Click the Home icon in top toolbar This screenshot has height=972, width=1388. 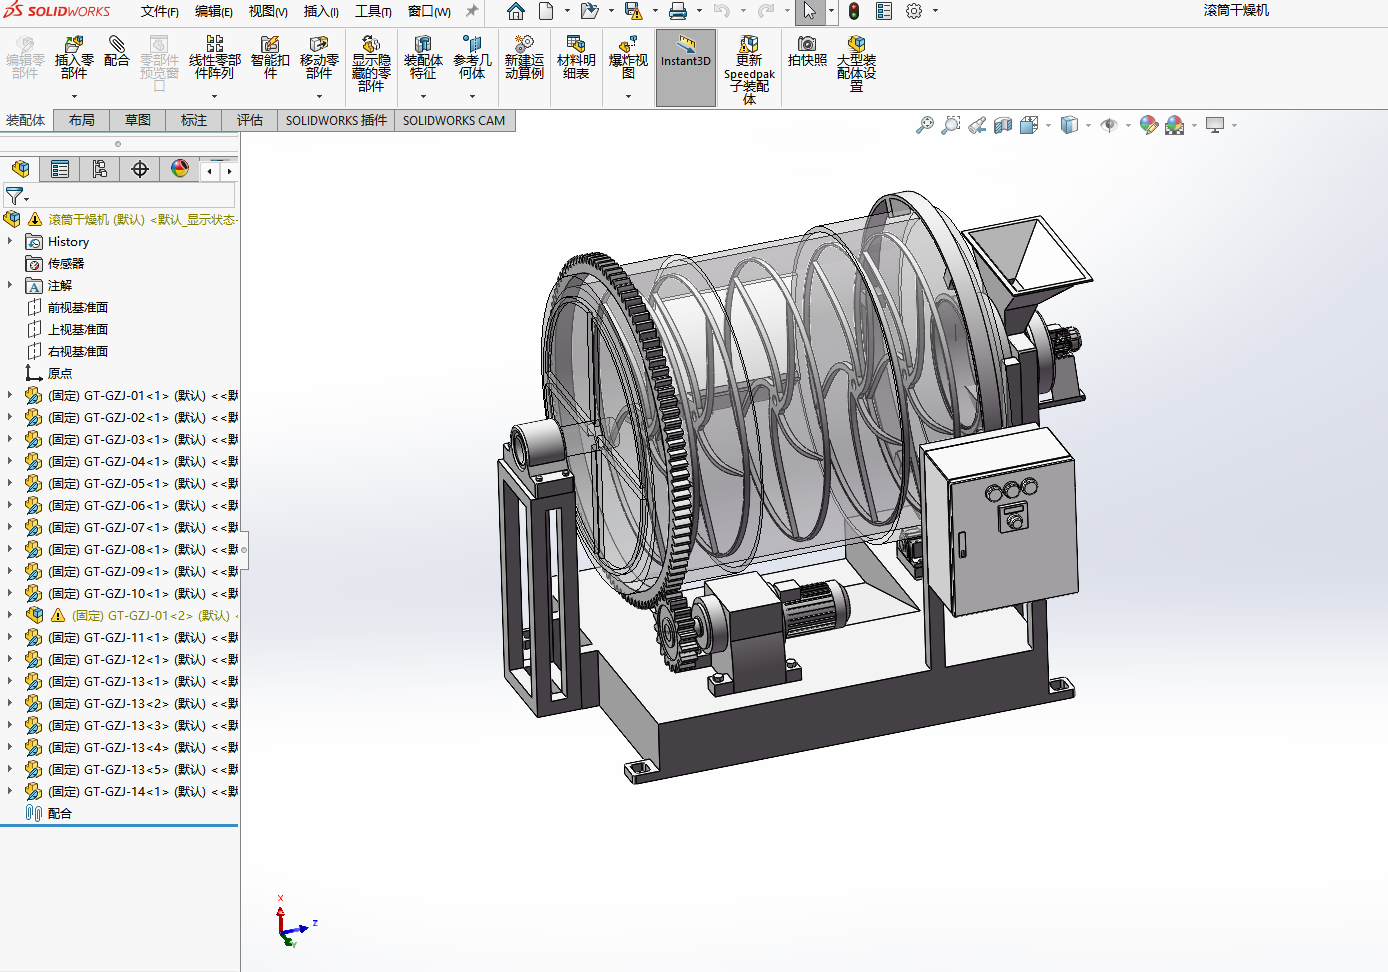click(516, 11)
